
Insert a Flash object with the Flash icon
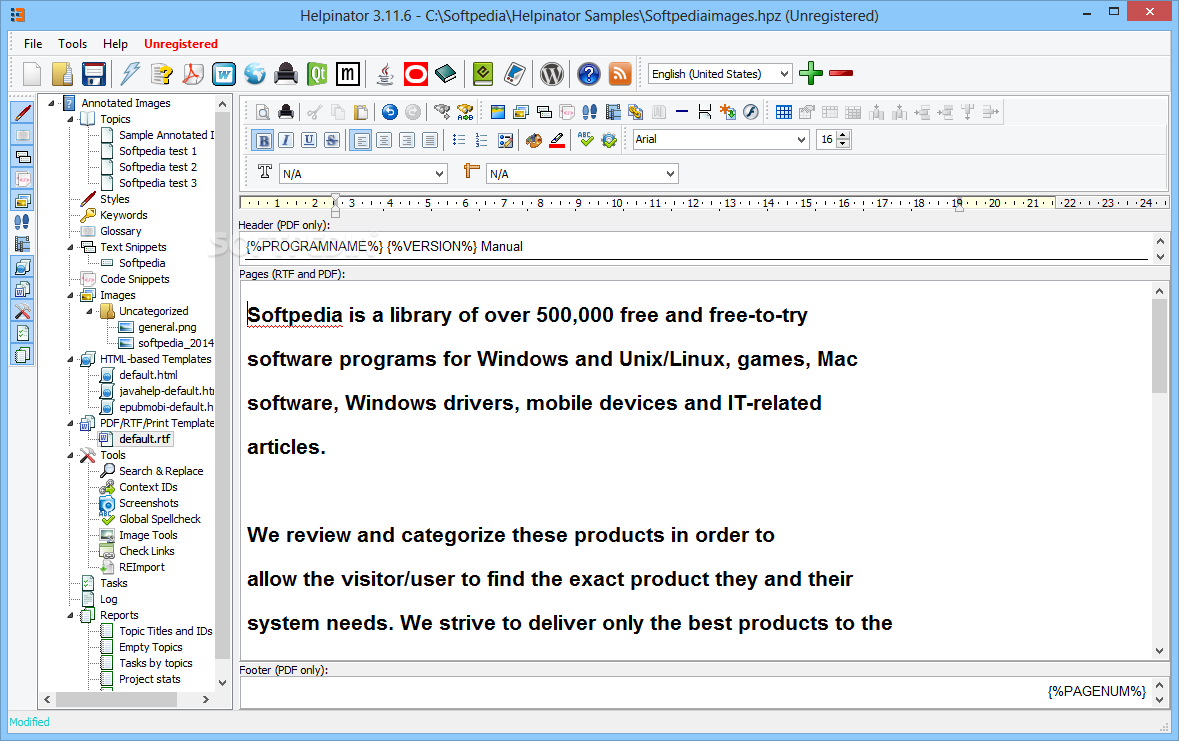click(x=750, y=112)
